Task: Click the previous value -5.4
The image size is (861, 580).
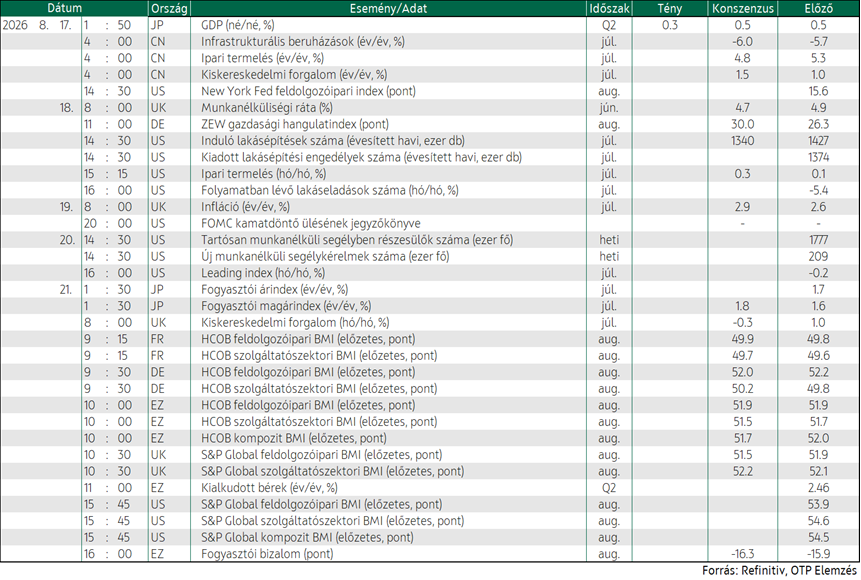Action: (x=818, y=190)
